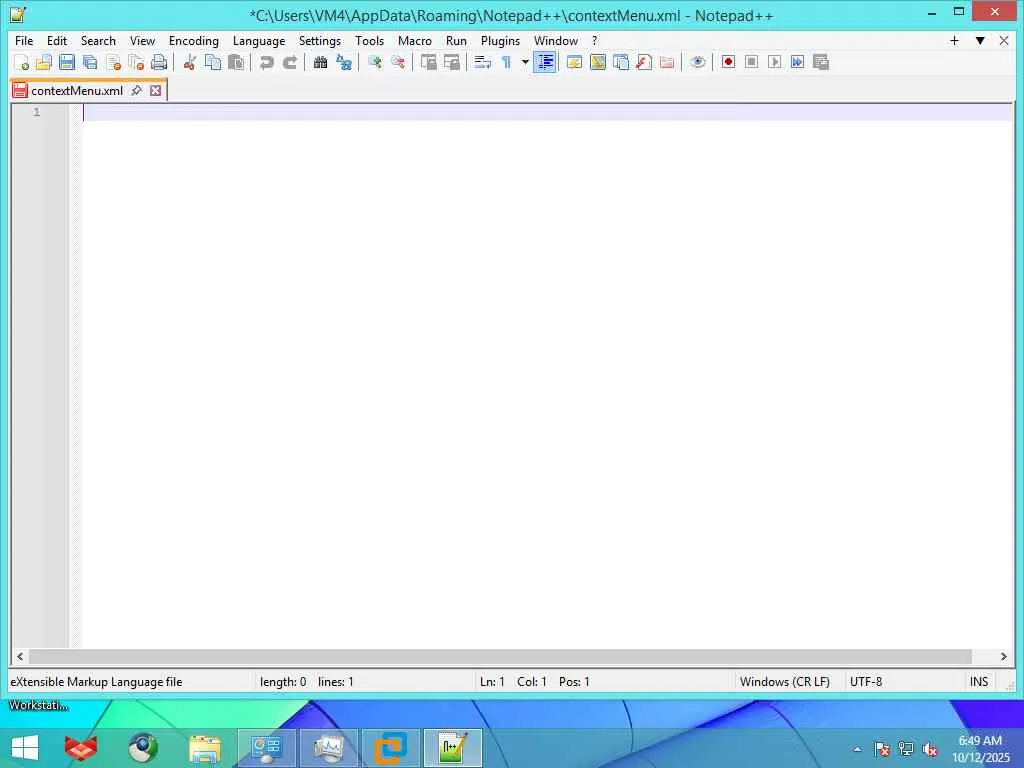1024x768 pixels.
Task: Open the Replace dialog icon
Action: tap(344, 62)
